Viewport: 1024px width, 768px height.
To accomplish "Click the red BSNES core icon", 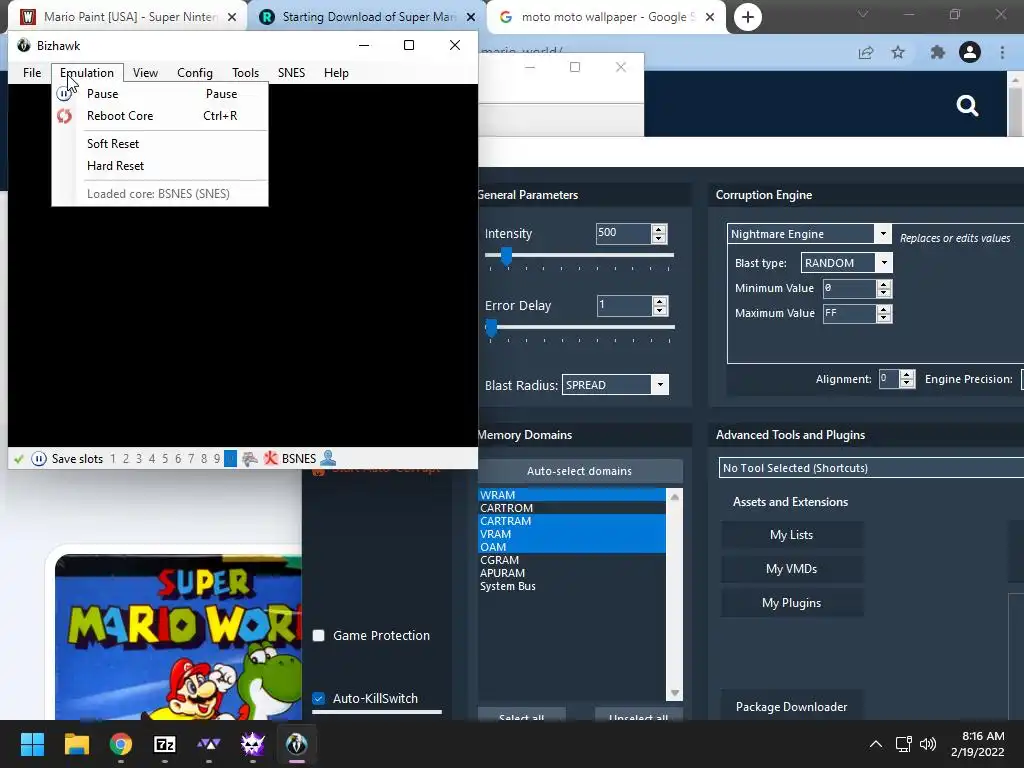I will [270, 458].
